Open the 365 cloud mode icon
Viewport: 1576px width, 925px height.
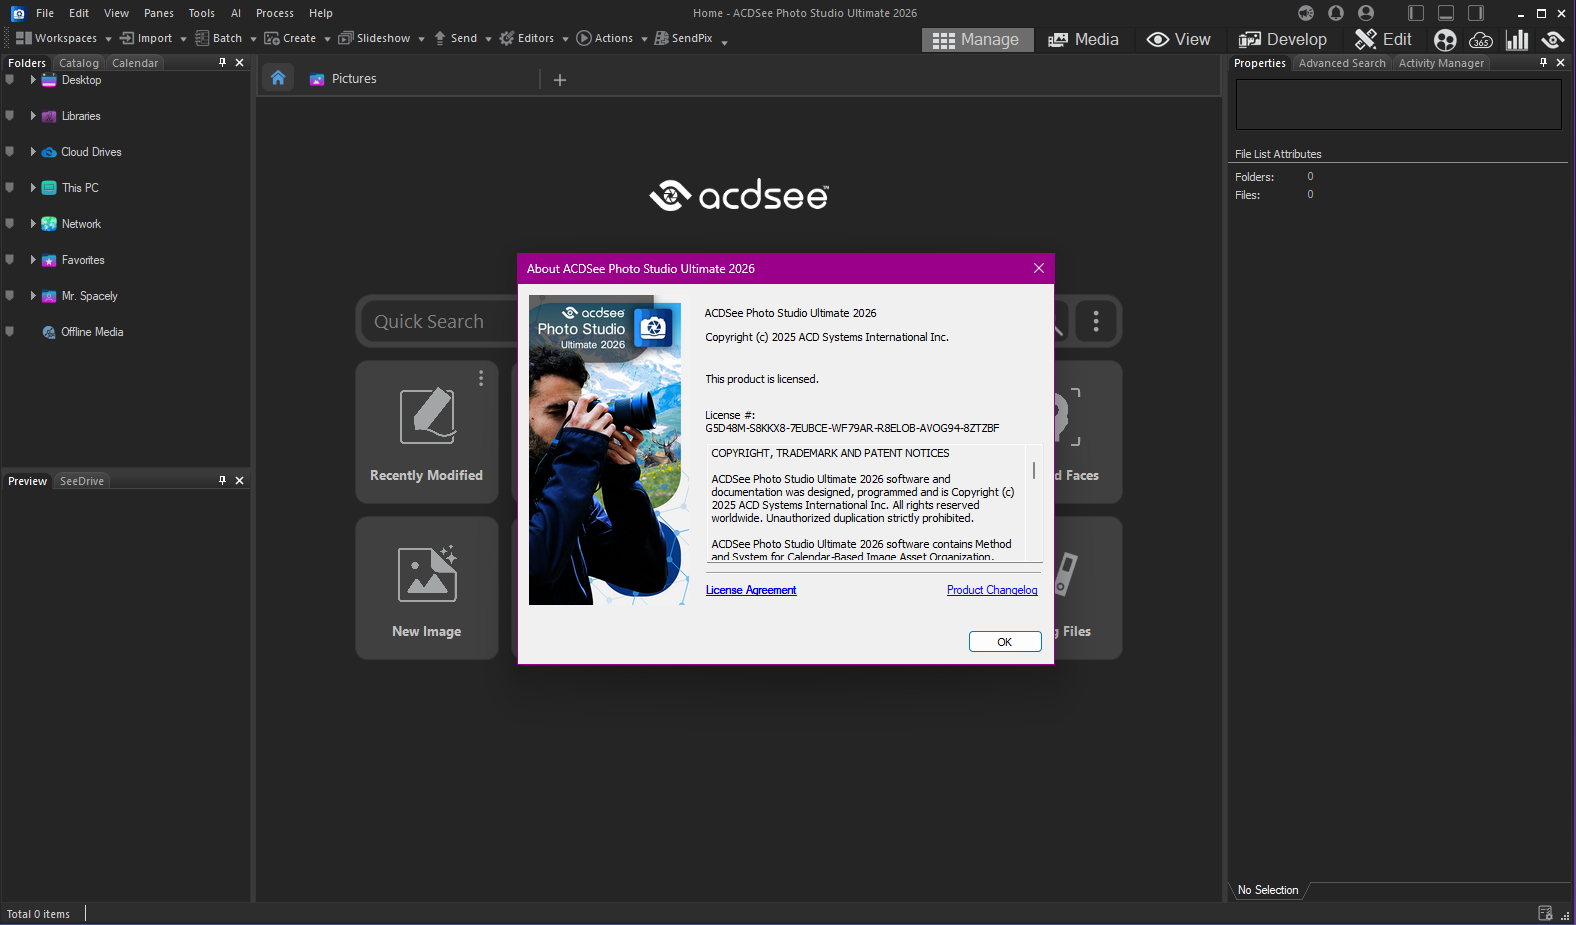(x=1481, y=40)
